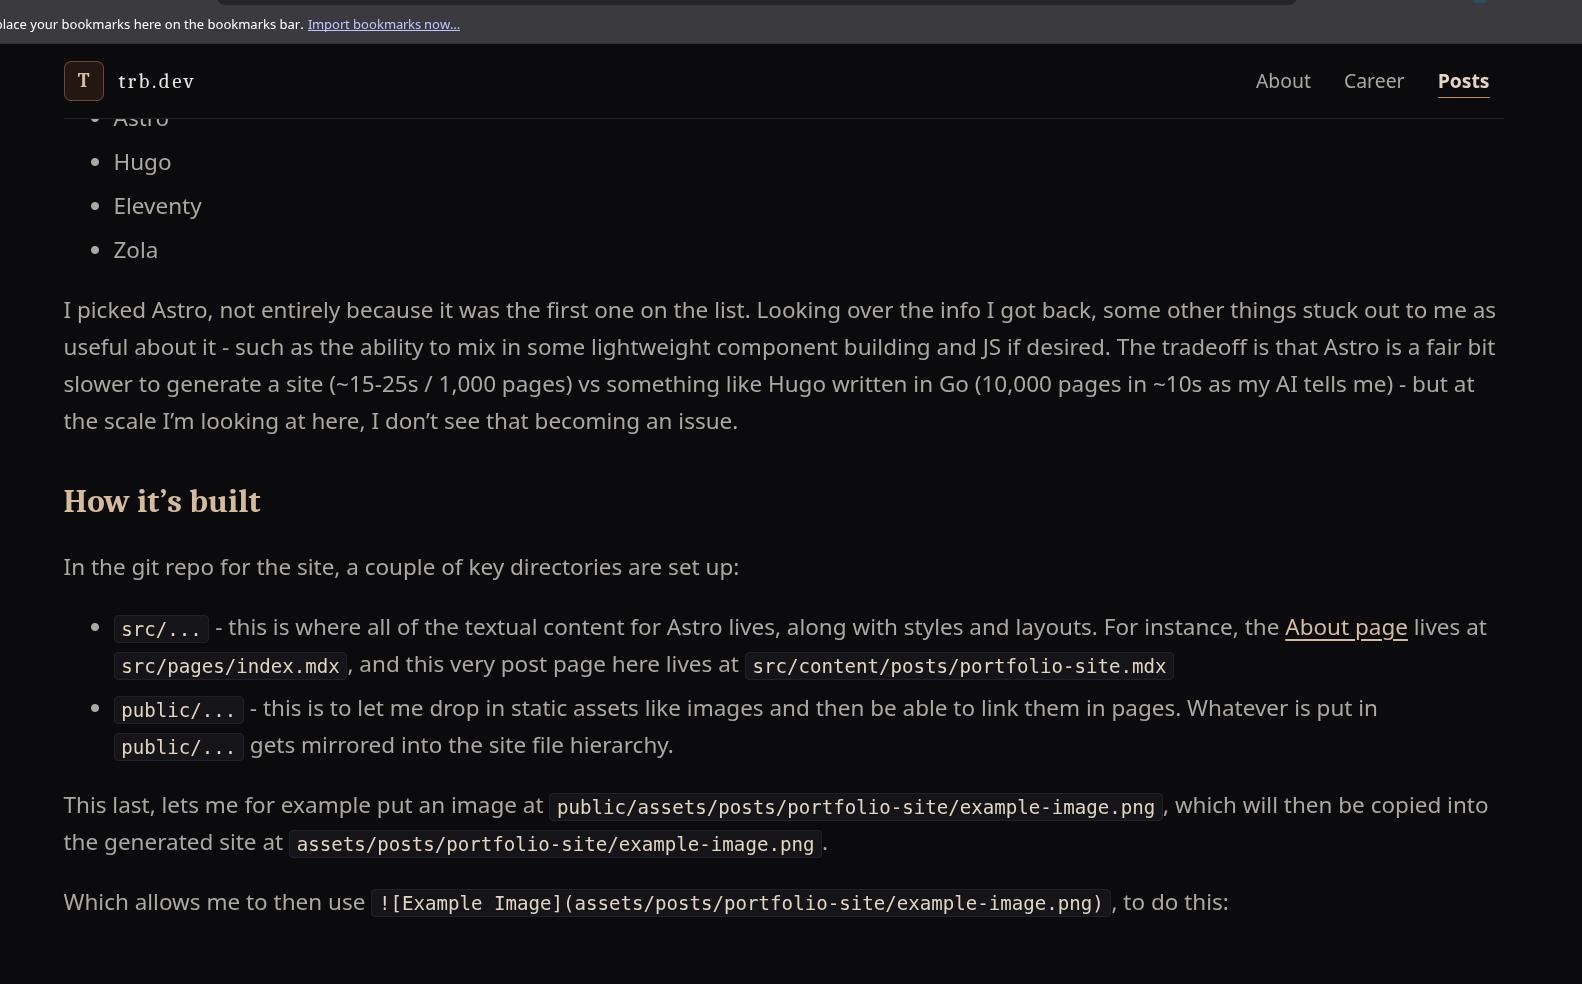The image size is (1582, 984).
Task: Follow the About page hyperlink
Action: tap(1346, 628)
